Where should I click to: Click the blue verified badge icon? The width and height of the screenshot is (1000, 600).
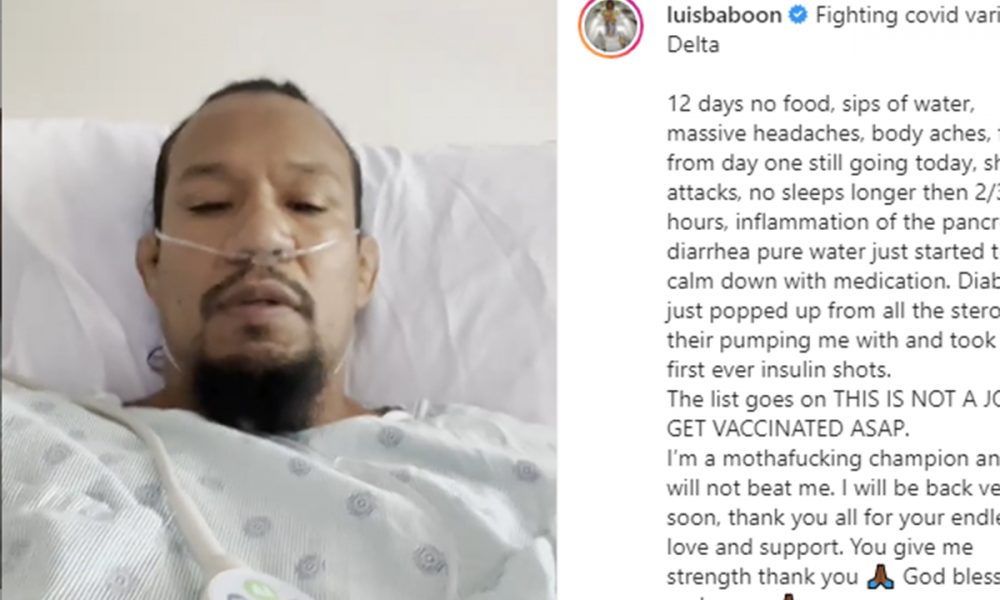pyautogui.click(x=798, y=15)
